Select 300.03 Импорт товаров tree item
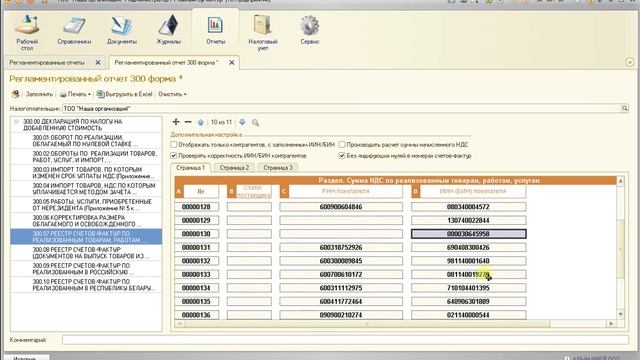This screenshot has width=640, height=360. pos(86,173)
